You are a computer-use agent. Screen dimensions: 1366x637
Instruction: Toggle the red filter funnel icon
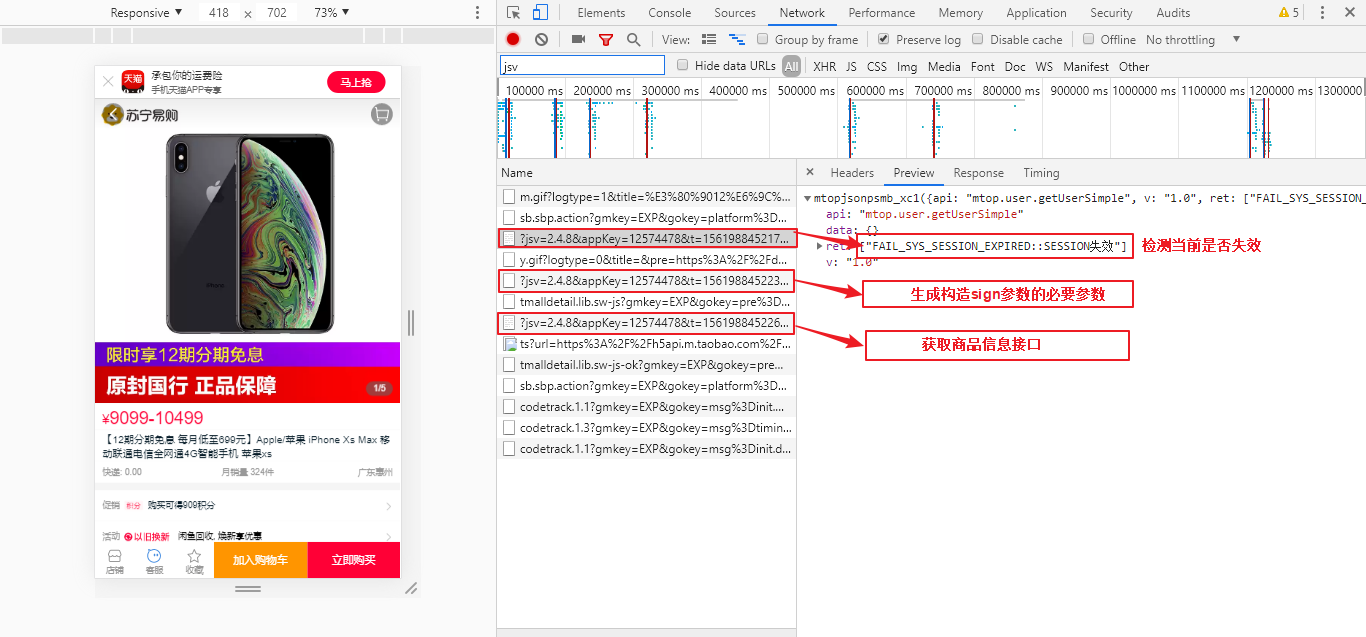pyautogui.click(x=605, y=40)
